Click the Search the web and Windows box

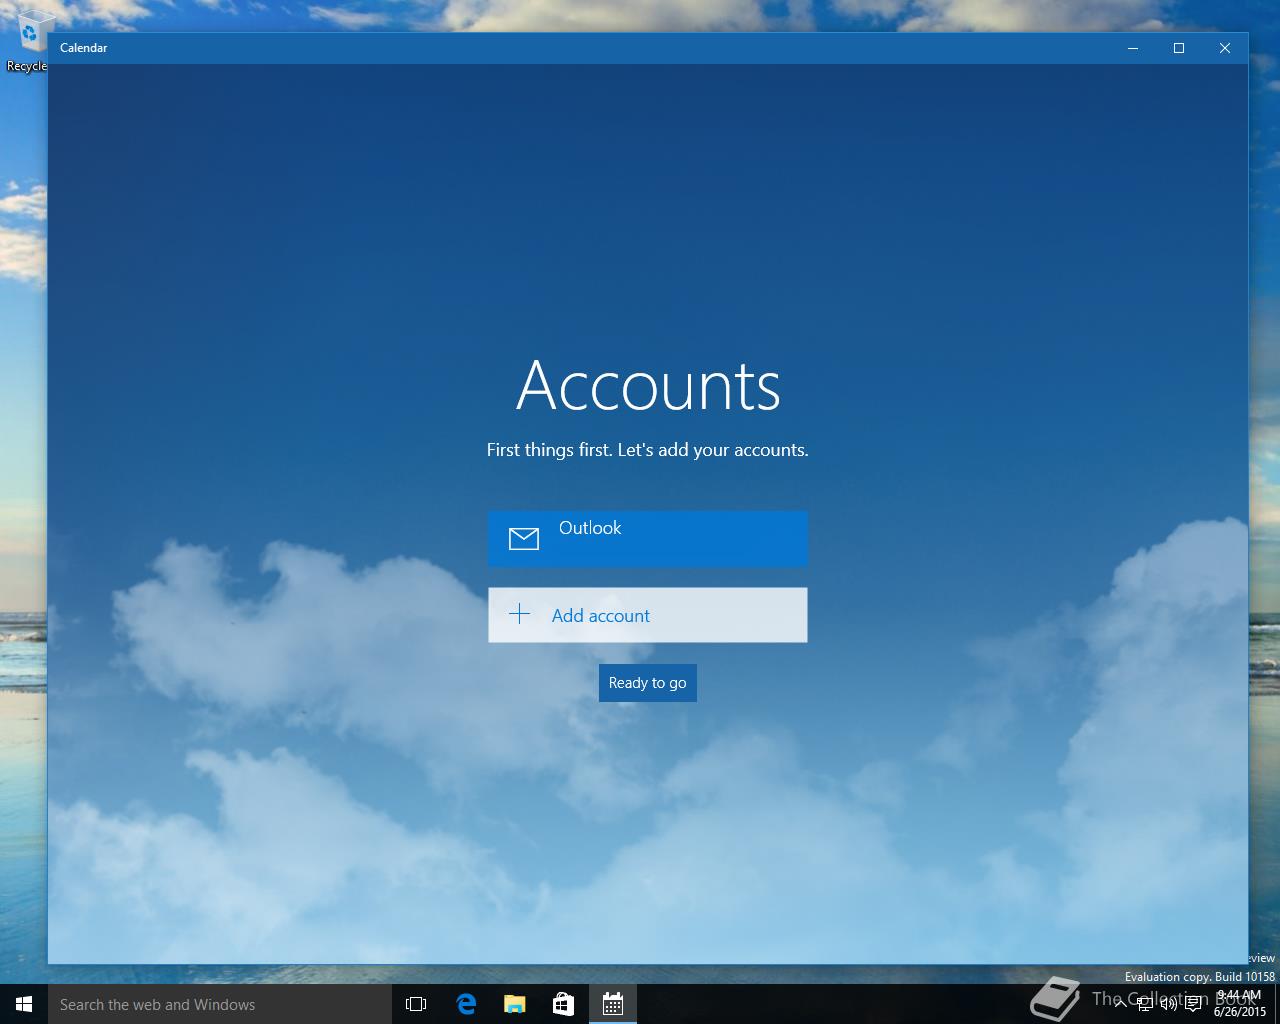pyautogui.click(x=219, y=1004)
